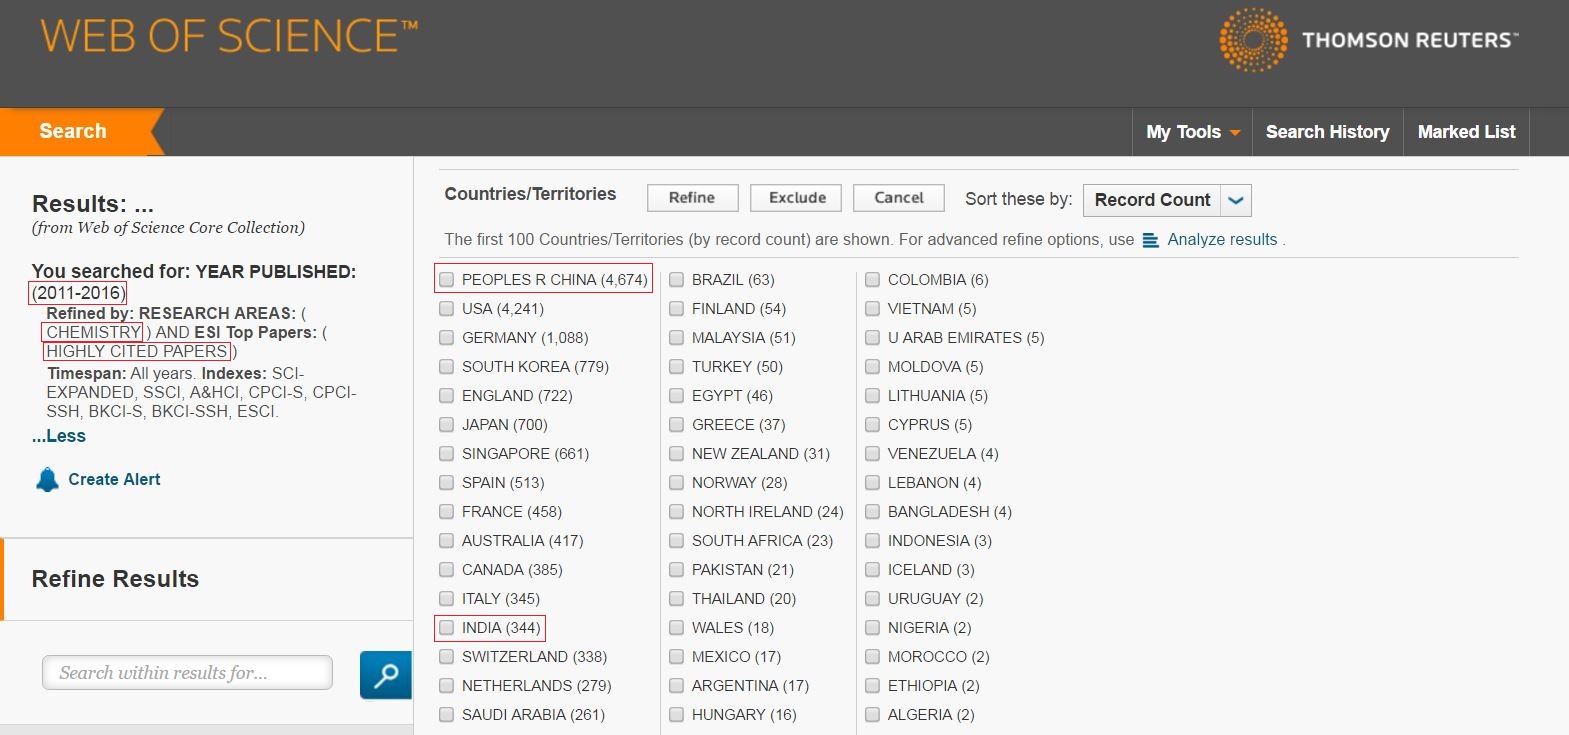1569x735 pixels.
Task: Tick the NEW ZEALAND (31) checkbox
Action: click(677, 454)
